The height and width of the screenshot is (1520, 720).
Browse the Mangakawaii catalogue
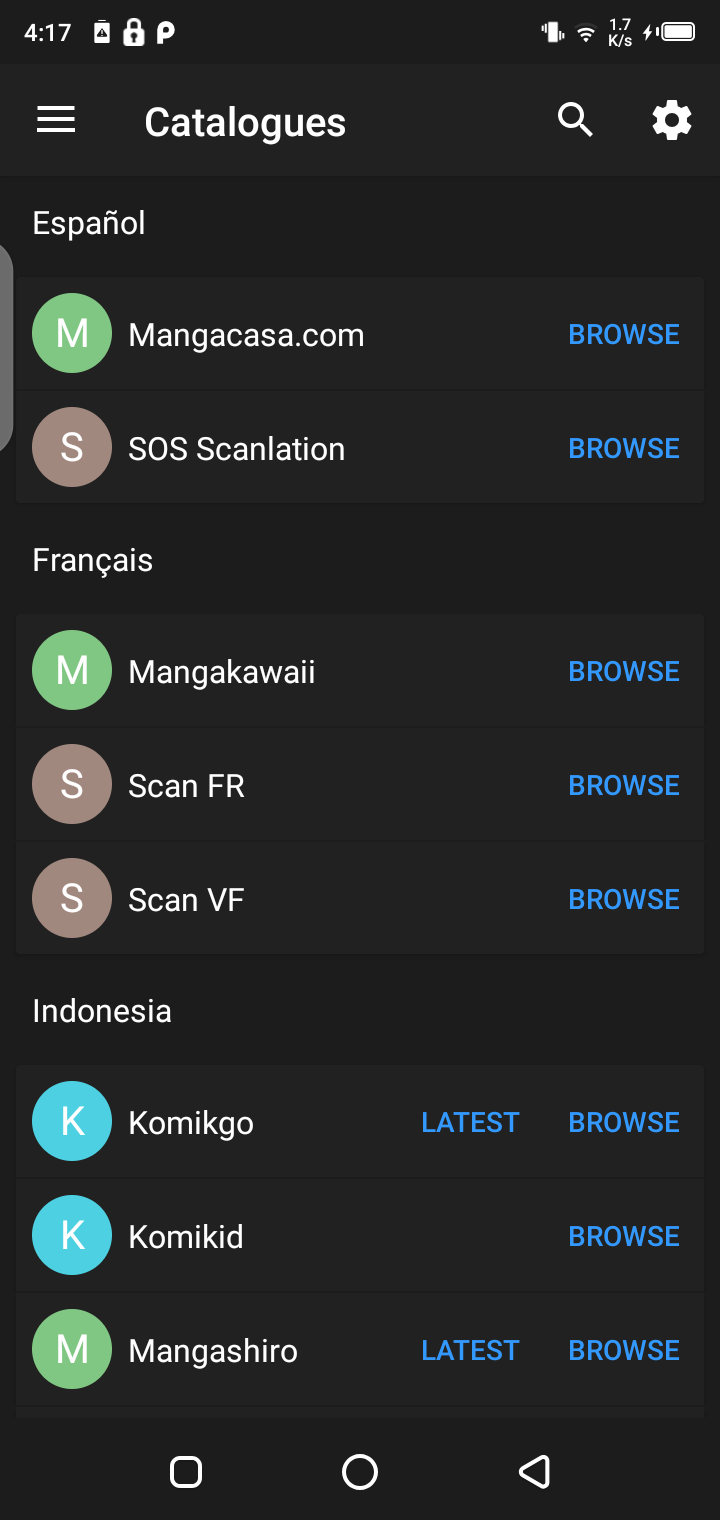coord(624,671)
